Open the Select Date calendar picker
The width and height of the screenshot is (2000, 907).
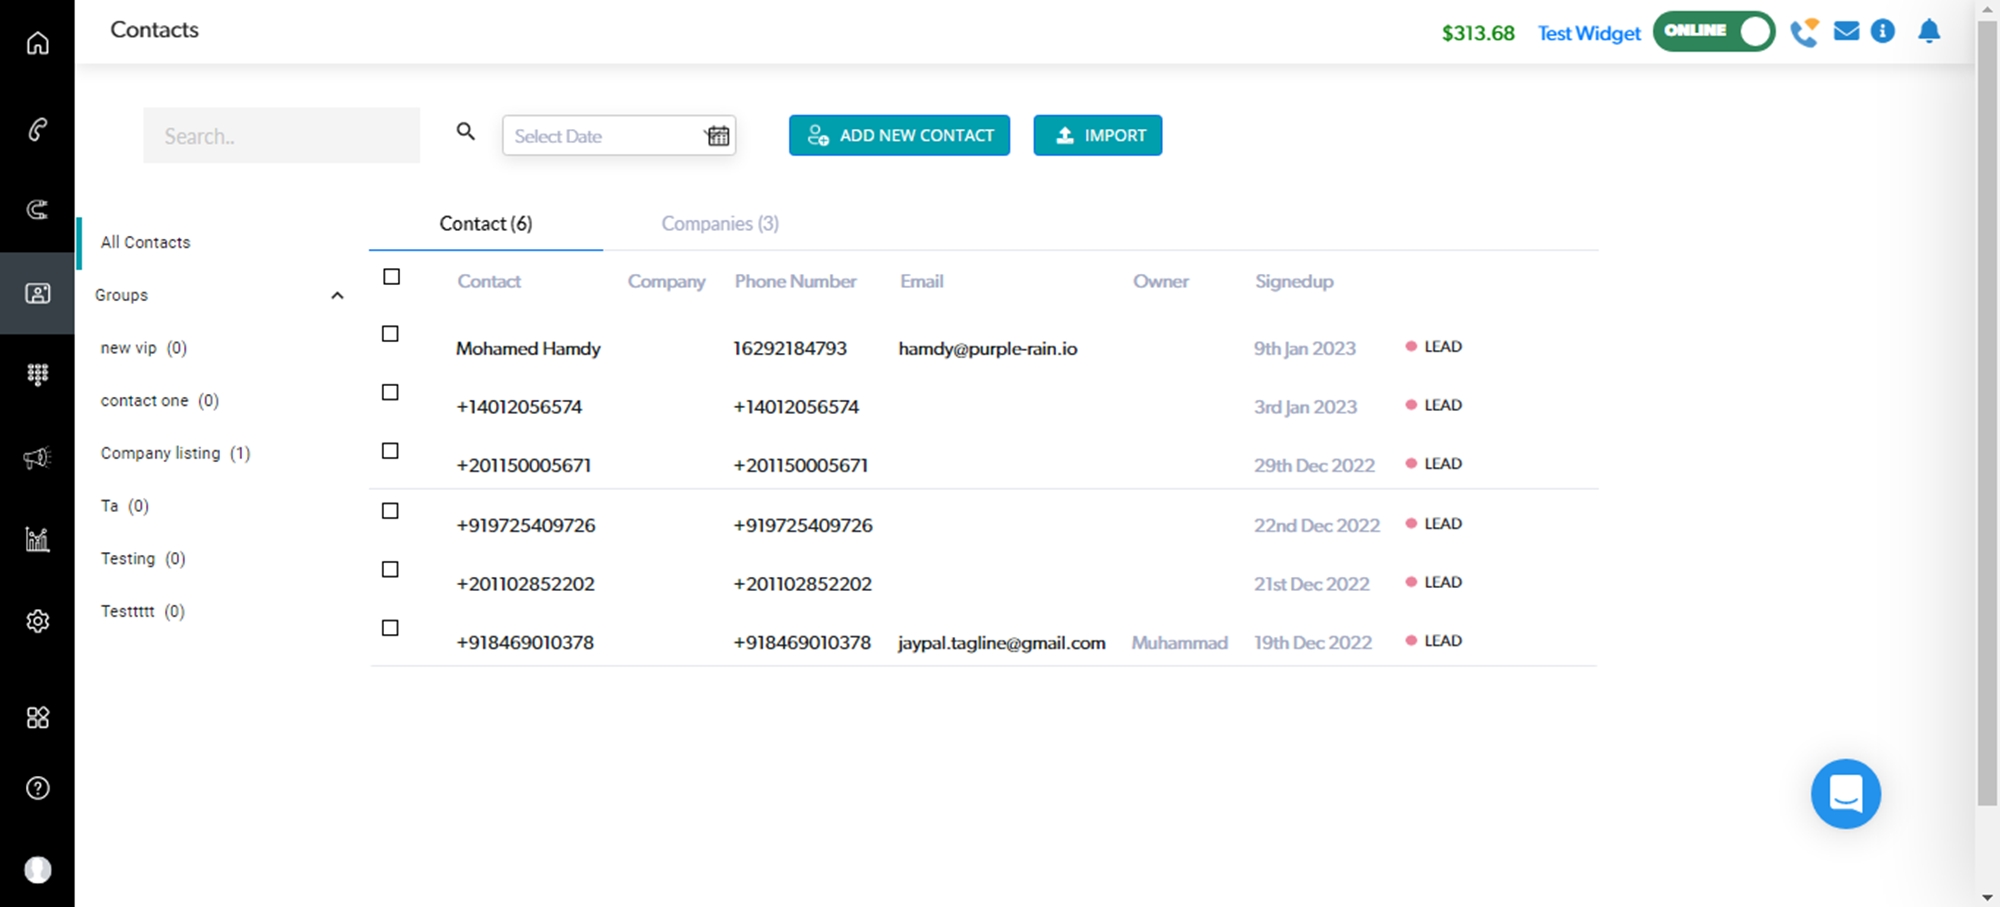point(717,136)
